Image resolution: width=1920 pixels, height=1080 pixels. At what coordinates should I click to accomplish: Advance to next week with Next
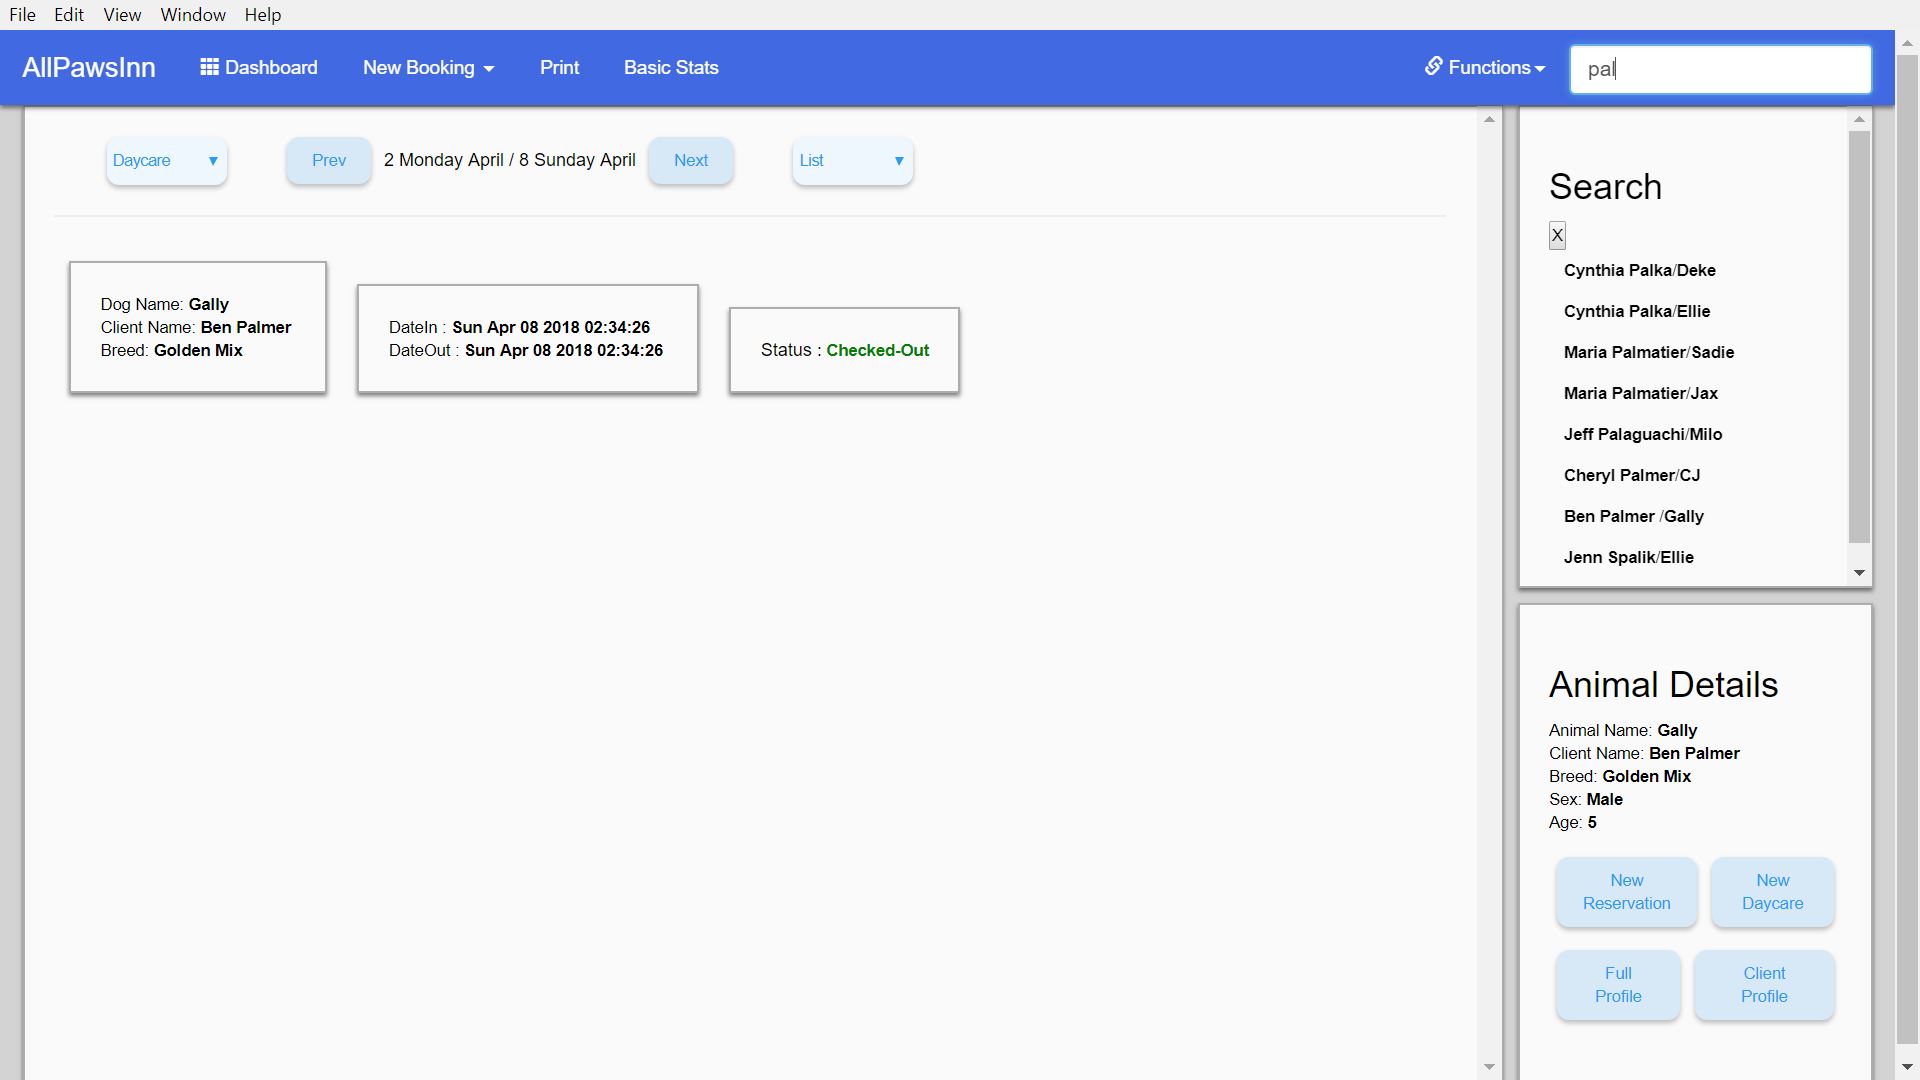[690, 161]
